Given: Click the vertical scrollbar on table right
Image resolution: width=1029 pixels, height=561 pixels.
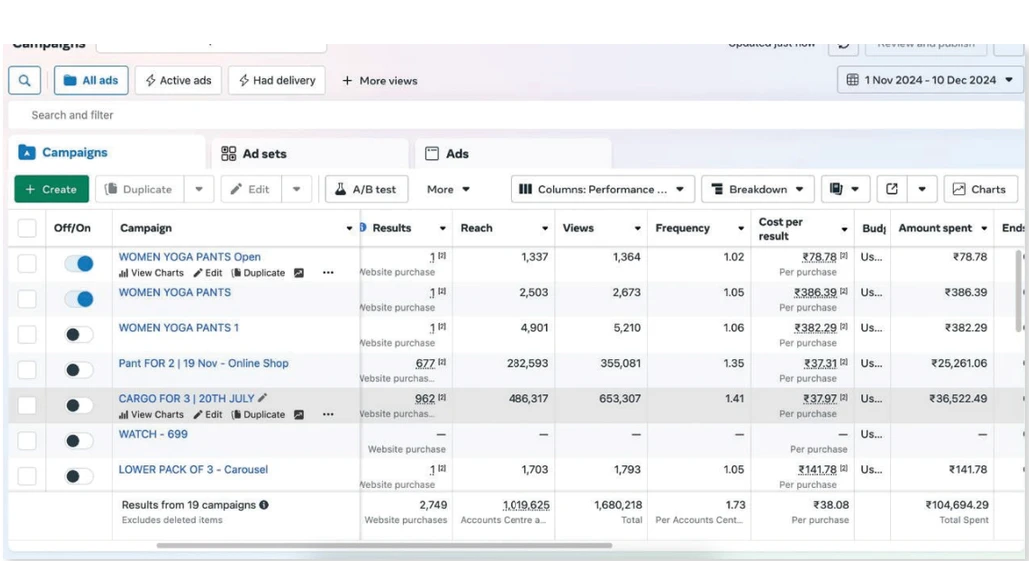Looking at the screenshot, I should [1019, 291].
